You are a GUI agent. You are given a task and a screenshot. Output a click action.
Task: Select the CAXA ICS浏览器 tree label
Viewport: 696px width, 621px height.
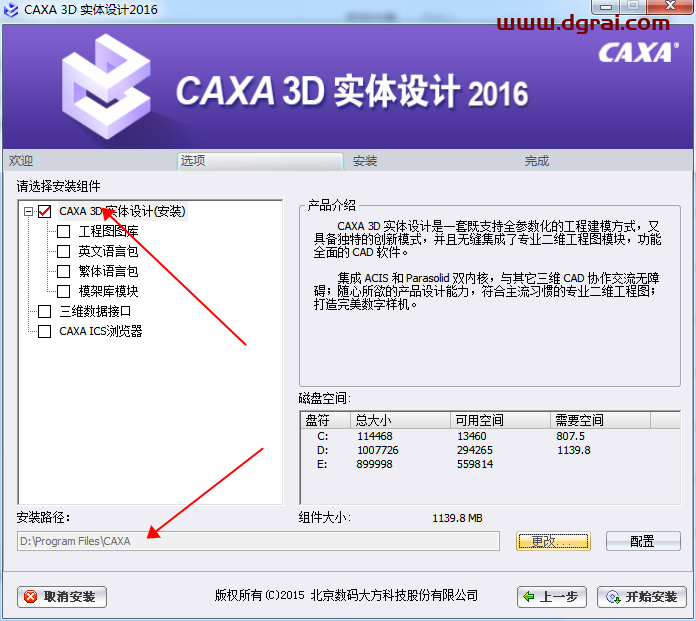click(101, 331)
